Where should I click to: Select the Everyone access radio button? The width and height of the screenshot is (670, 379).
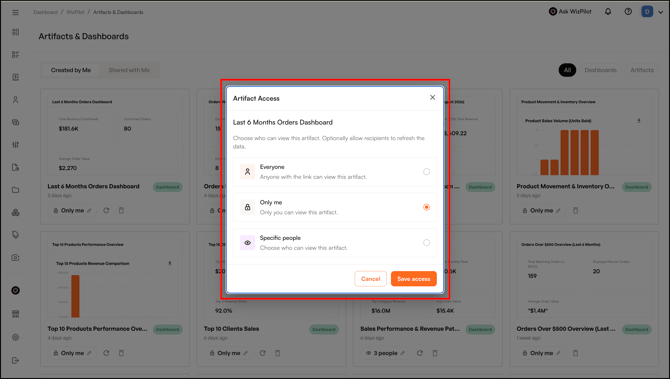(x=426, y=172)
